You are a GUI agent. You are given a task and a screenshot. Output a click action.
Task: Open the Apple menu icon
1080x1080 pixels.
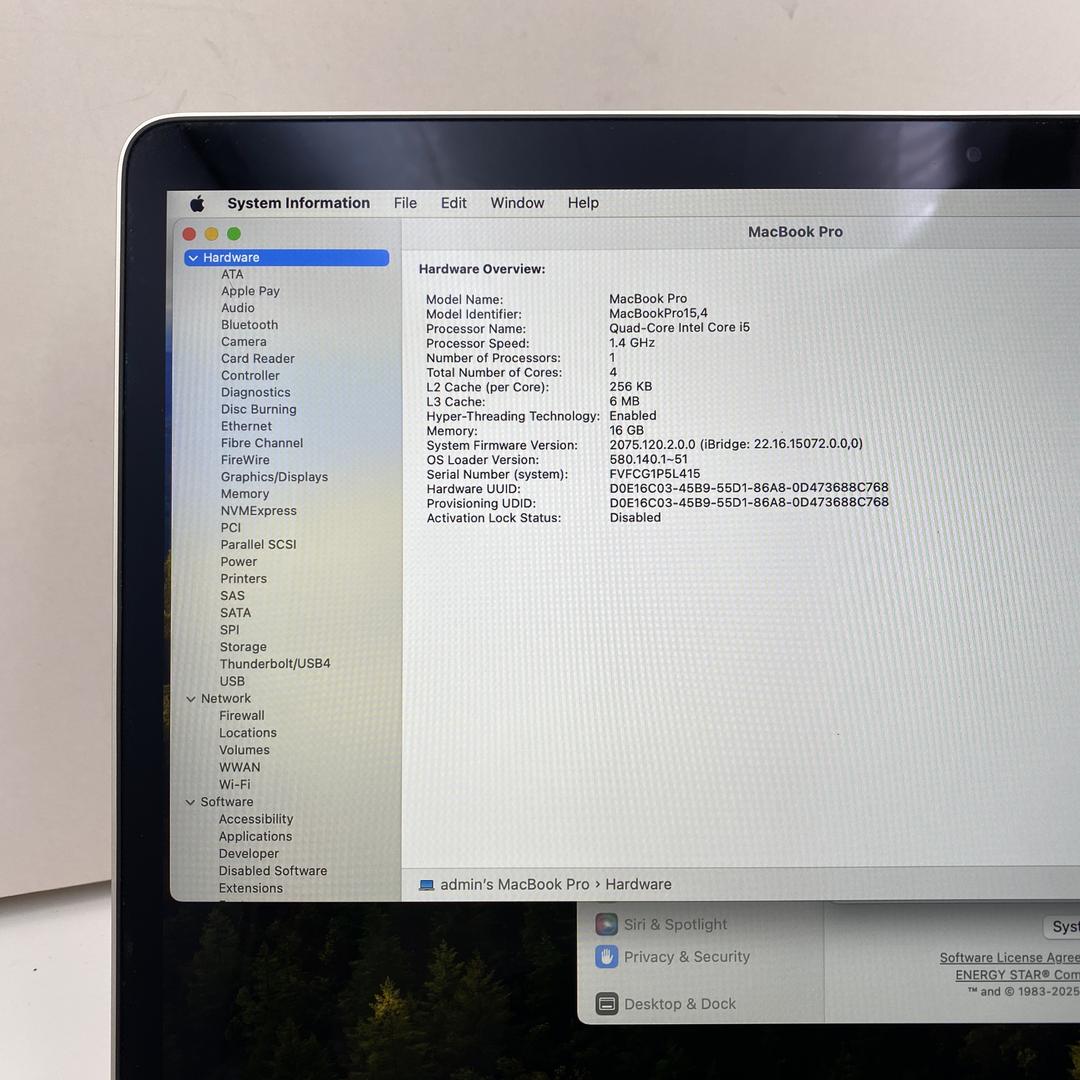click(197, 203)
